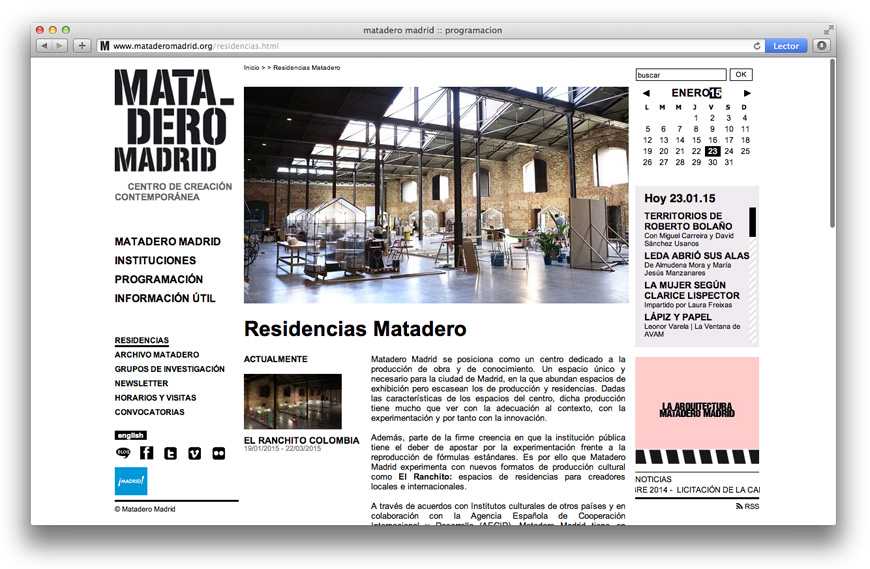
Task: Open GRUPOS DE INVESTIGACIÓN link
Action: click(170, 369)
